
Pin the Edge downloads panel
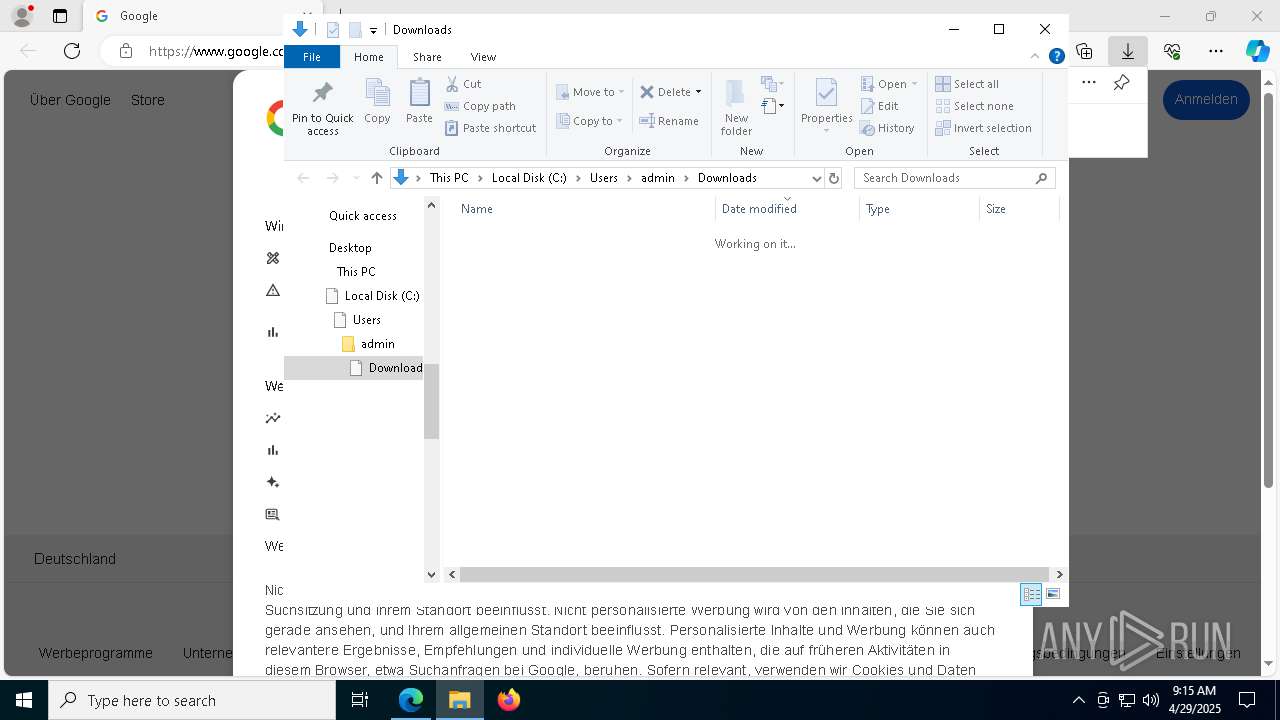tap(1122, 83)
